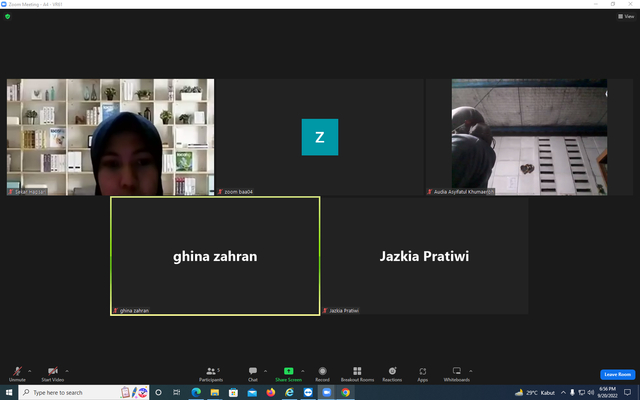Click the ghina zahran name label
This screenshot has height=400, width=640.
click(134, 311)
